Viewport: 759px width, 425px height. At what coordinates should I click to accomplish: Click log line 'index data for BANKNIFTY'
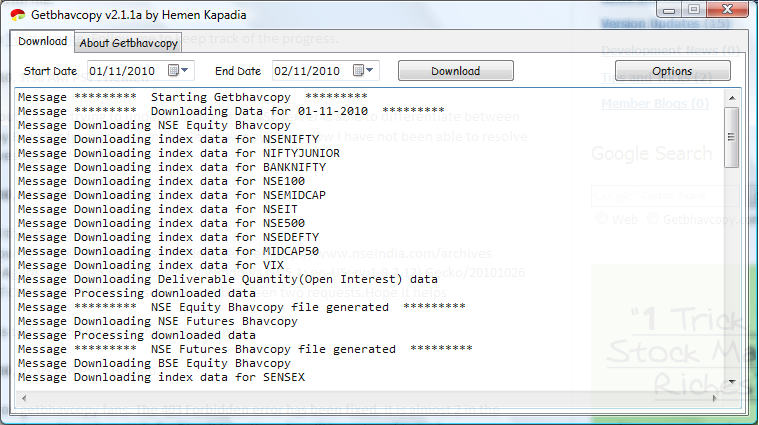pos(172,167)
